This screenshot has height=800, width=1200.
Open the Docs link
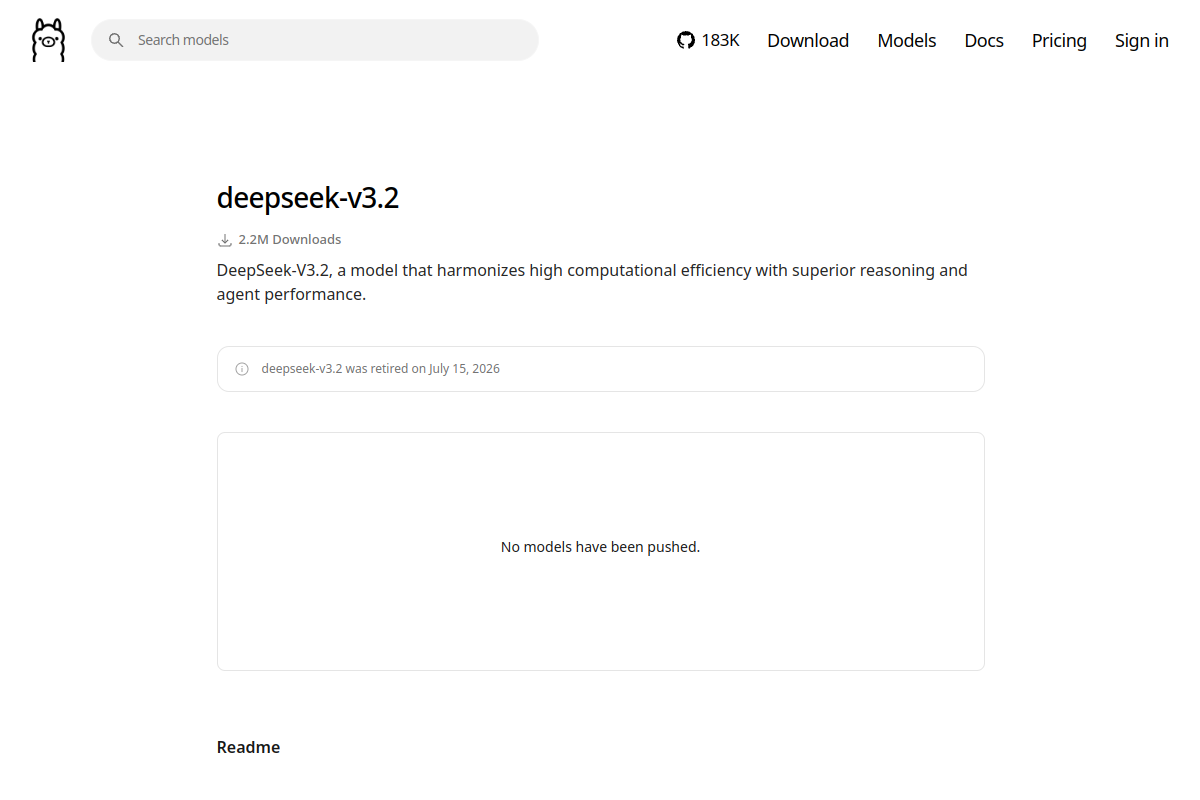984,40
